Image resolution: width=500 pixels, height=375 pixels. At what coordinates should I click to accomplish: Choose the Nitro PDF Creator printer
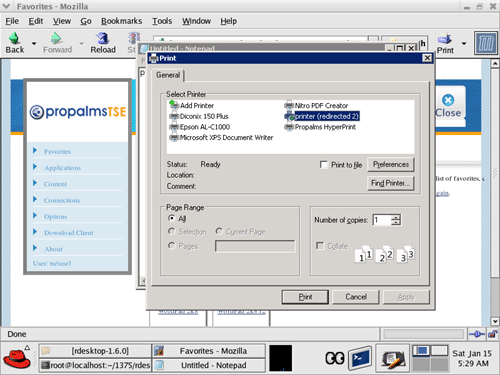tap(316, 106)
